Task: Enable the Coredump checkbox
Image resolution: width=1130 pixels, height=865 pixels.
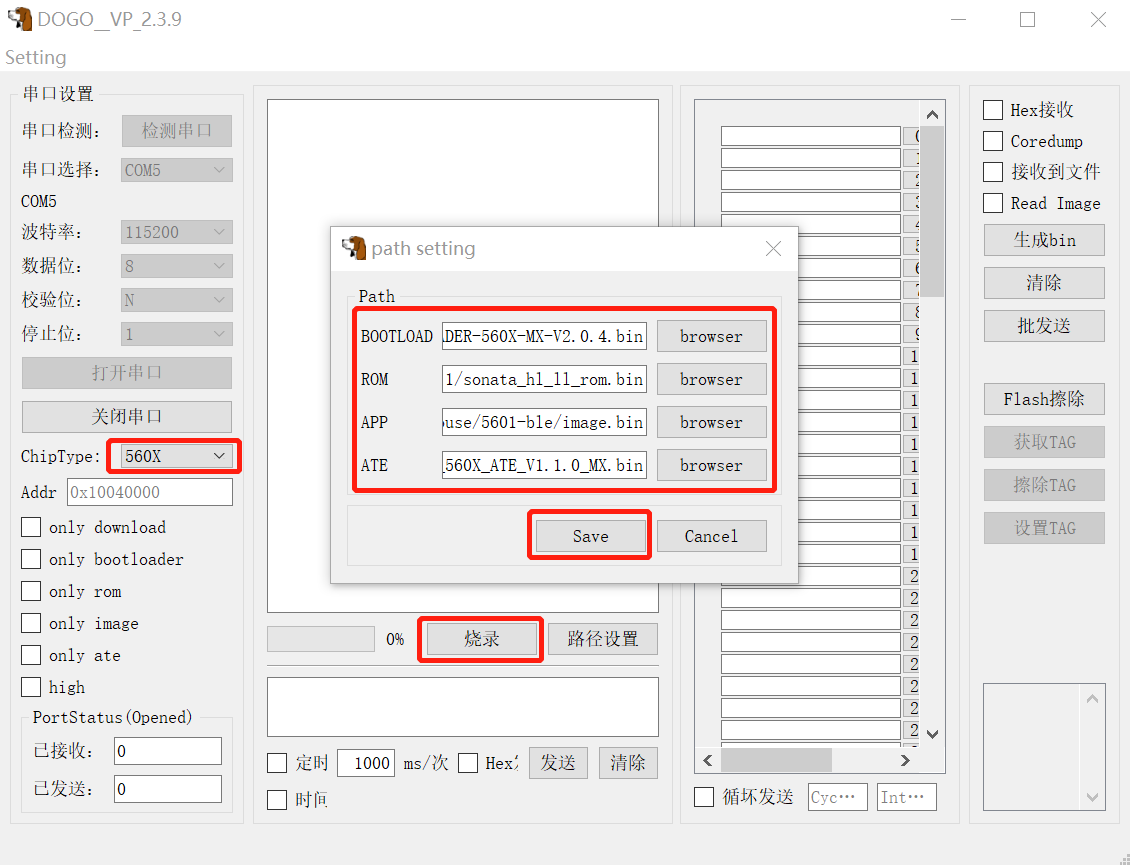Action: pyautogui.click(x=993, y=141)
